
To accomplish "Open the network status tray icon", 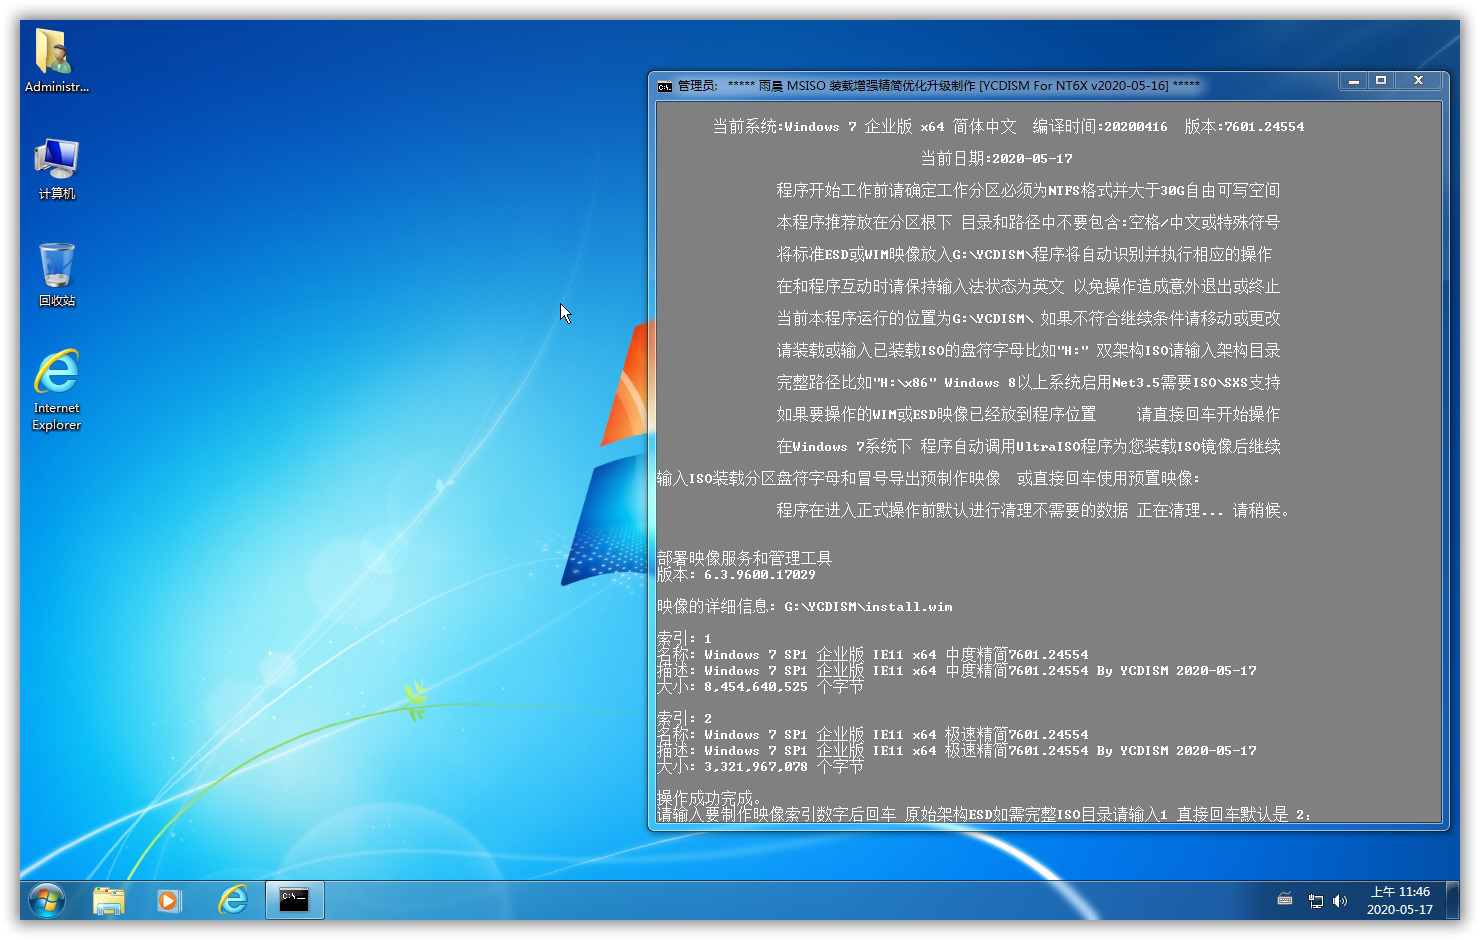I will click(1315, 901).
